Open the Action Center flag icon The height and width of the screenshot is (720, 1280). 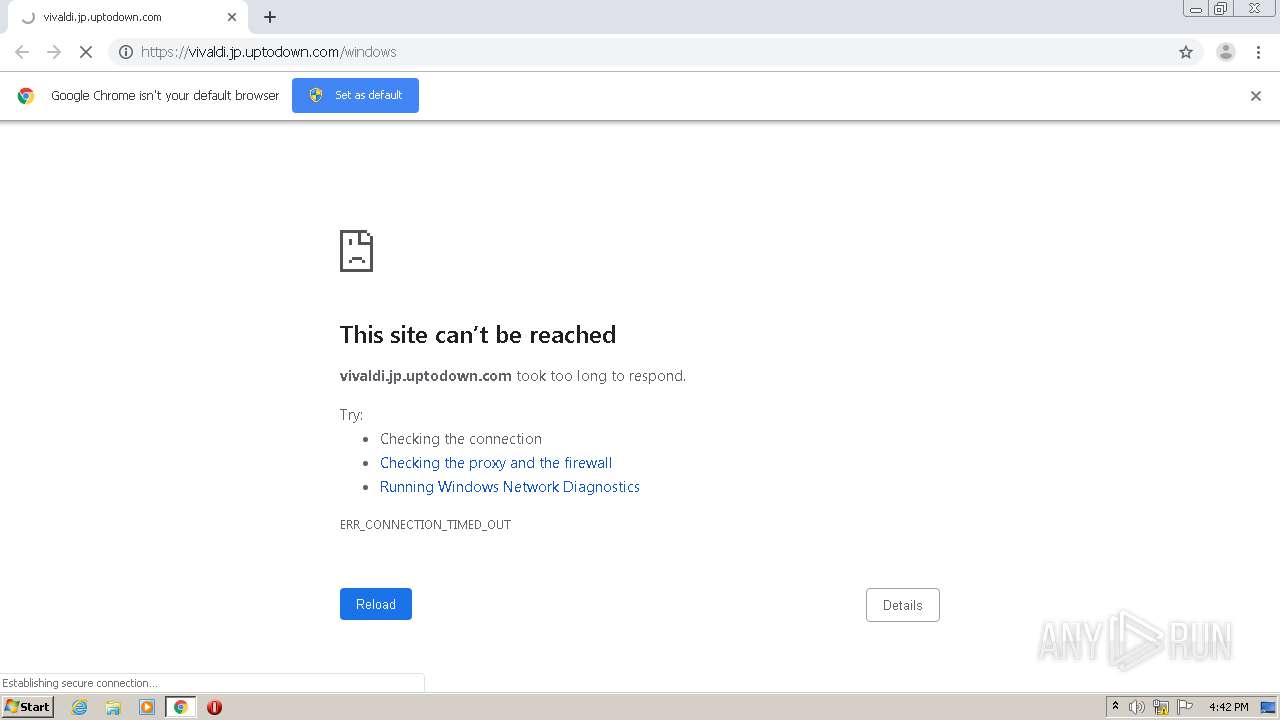tap(1185, 707)
